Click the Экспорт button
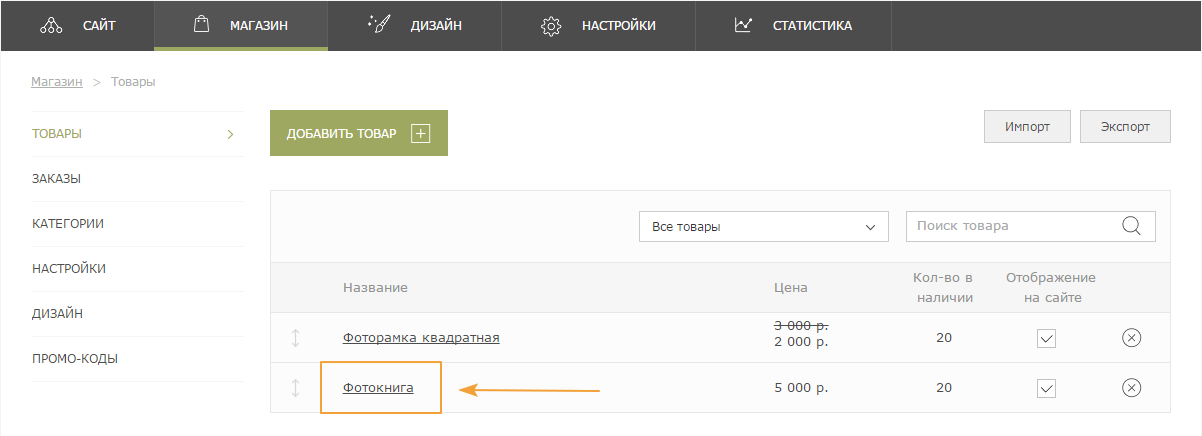Viewport: 1202px width, 436px height. tap(1126, 127)
